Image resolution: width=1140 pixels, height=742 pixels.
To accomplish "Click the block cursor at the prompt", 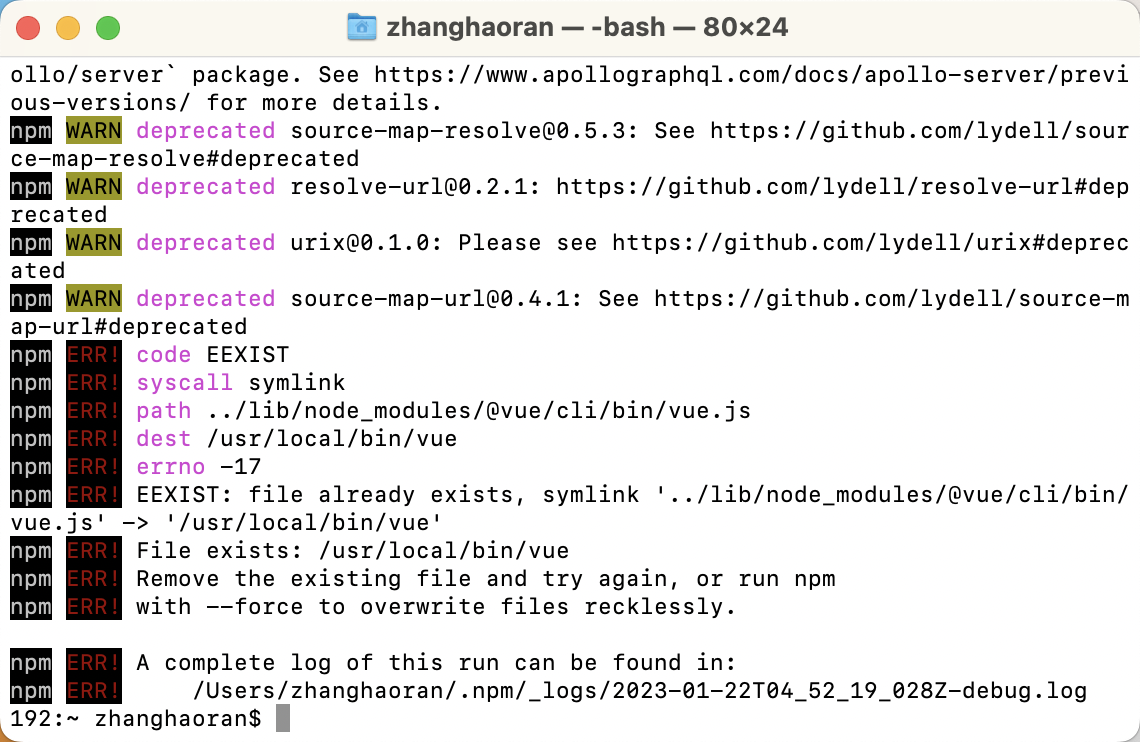I will pyautogui.click(x=282, y=718).
